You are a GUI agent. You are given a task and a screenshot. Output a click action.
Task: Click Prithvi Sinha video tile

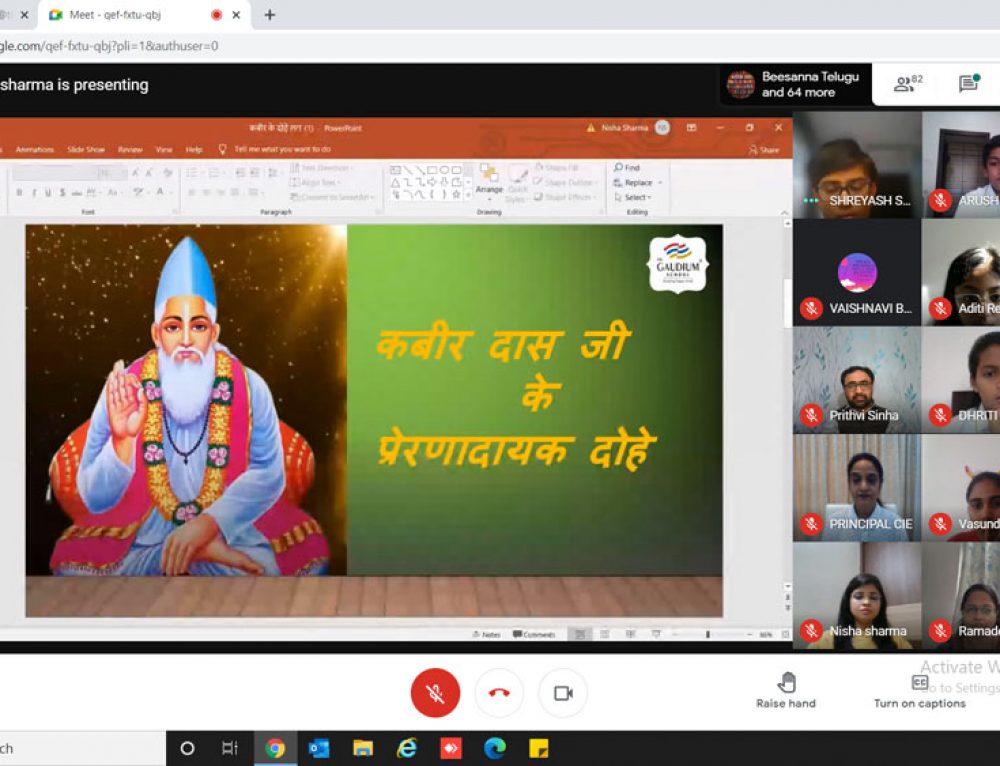click(x=857, y=381)
